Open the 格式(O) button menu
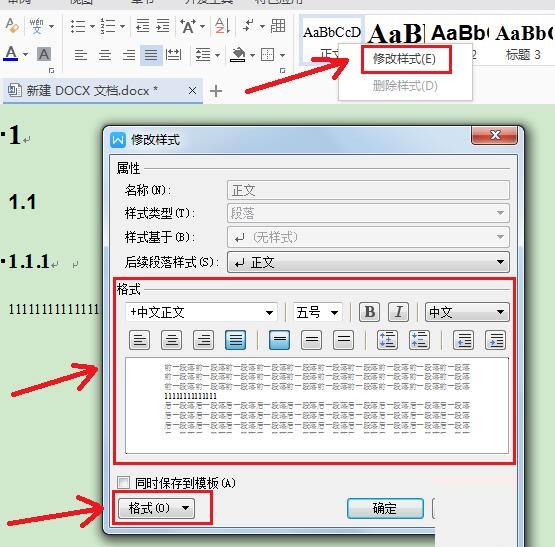555x547 pixels. click(x=156, y=508)
